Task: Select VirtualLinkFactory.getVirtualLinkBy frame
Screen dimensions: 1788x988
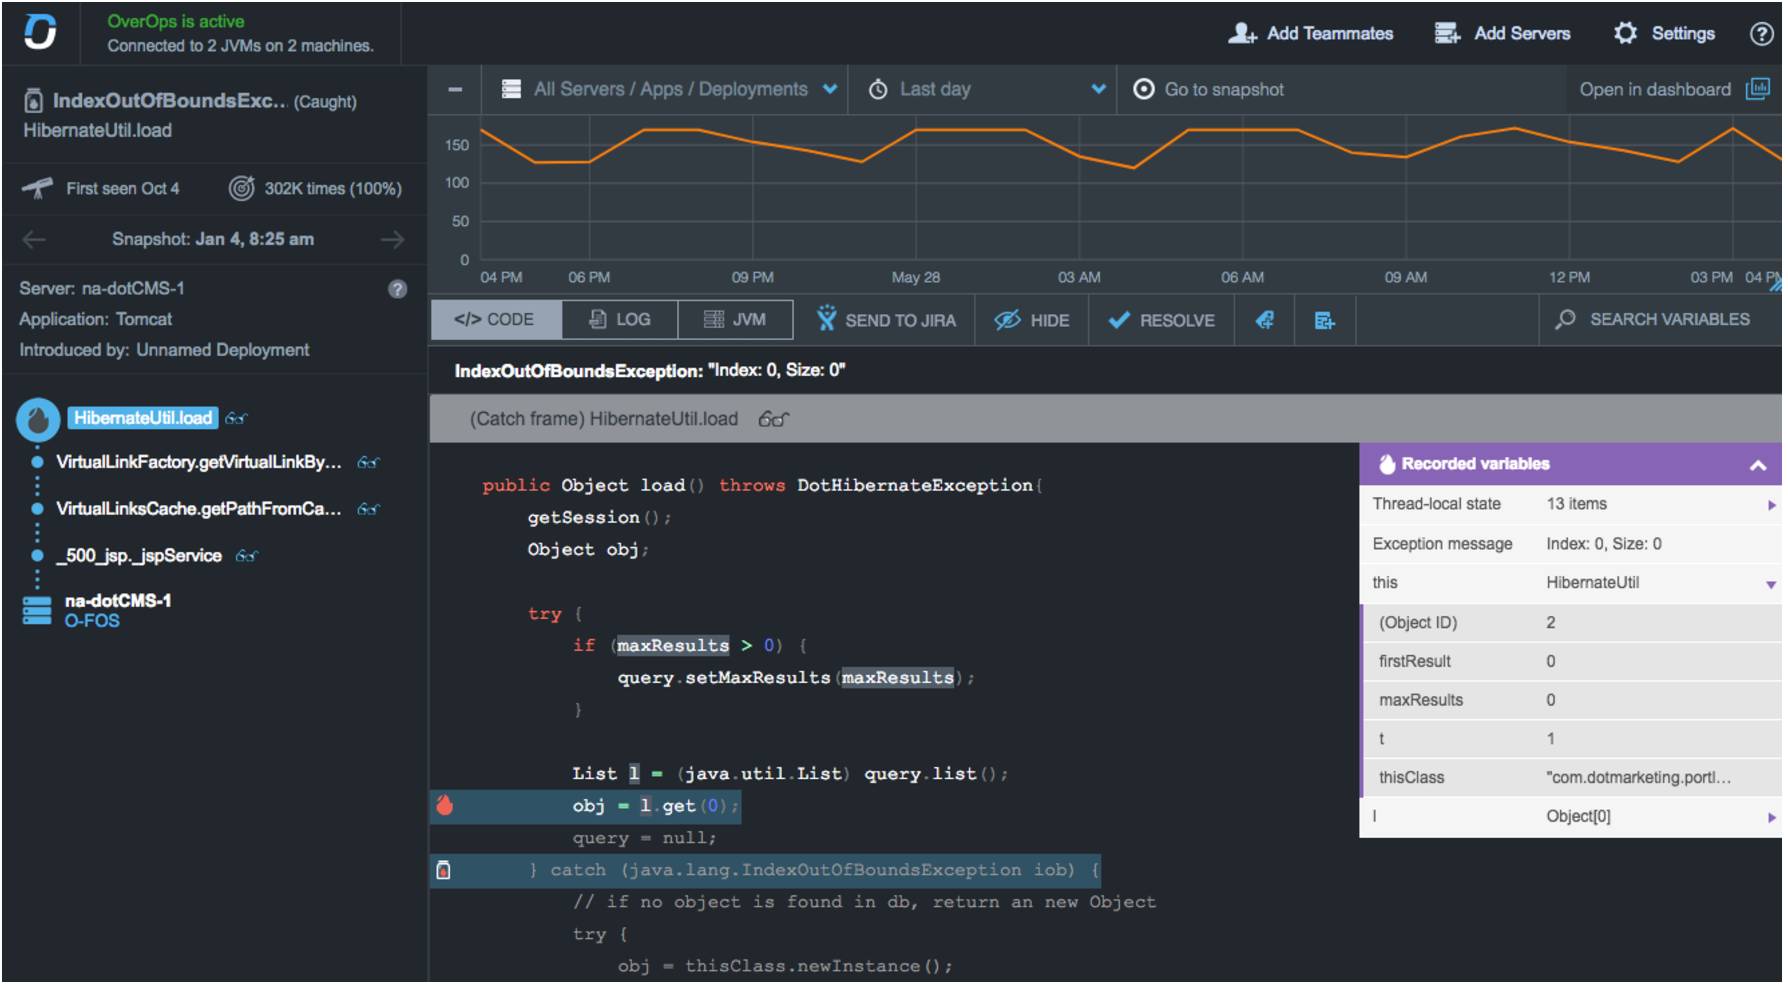Action: [199, 462]
